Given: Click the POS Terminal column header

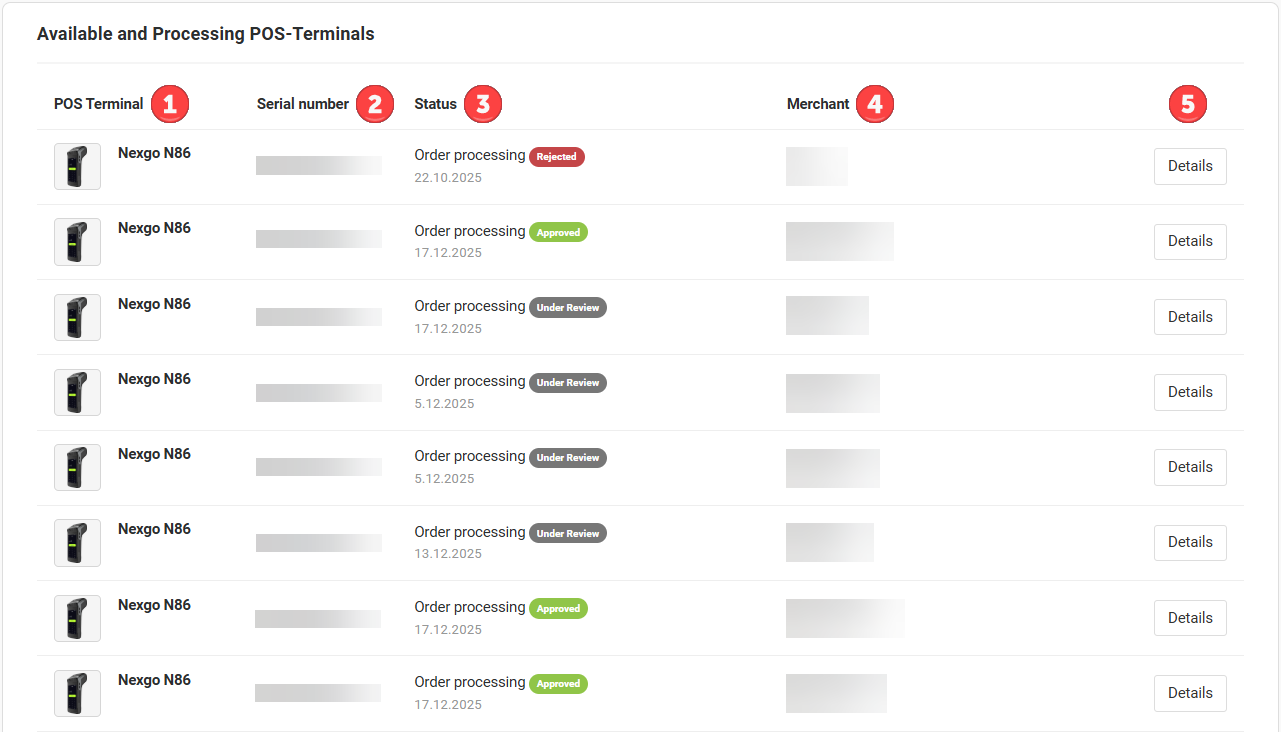Looking at the screenshot, I should [x=99, y=104].
